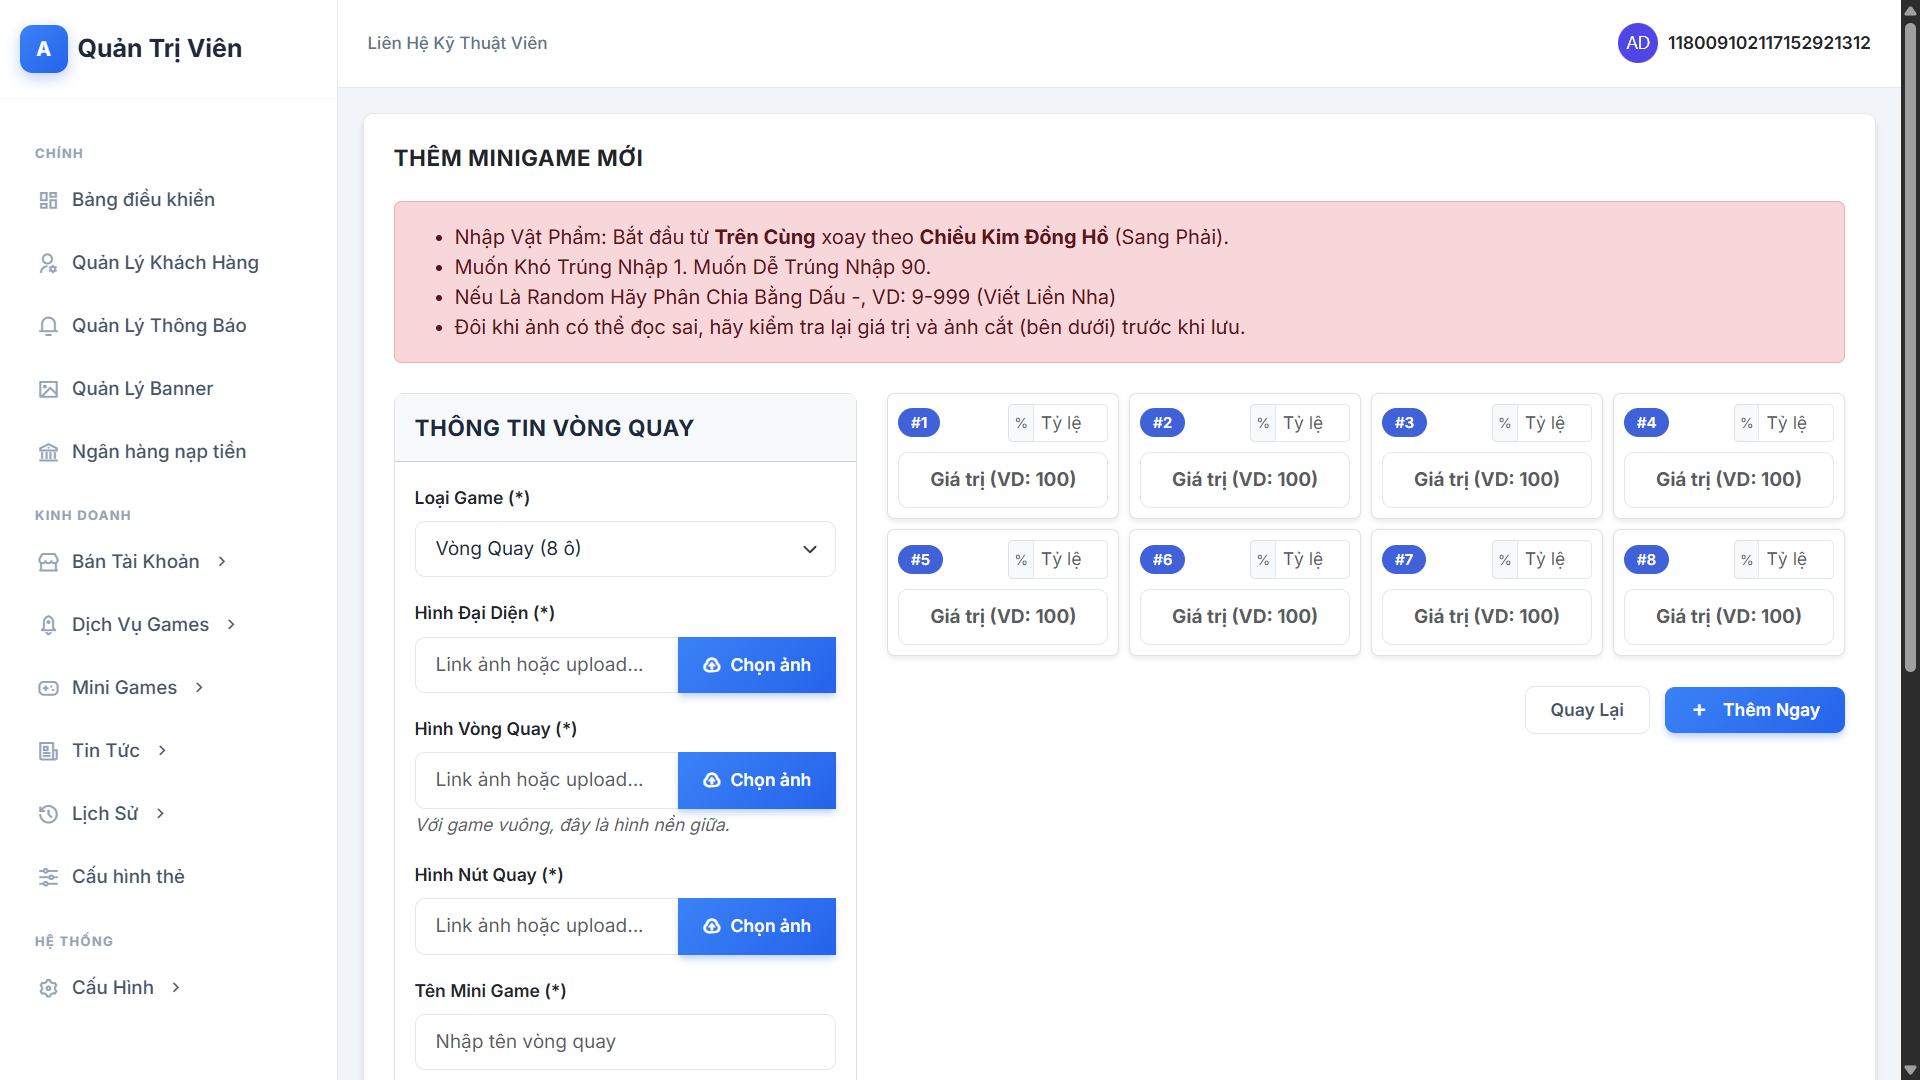
Task: Expand the Mini Games submenu
Action: [124, 688]
